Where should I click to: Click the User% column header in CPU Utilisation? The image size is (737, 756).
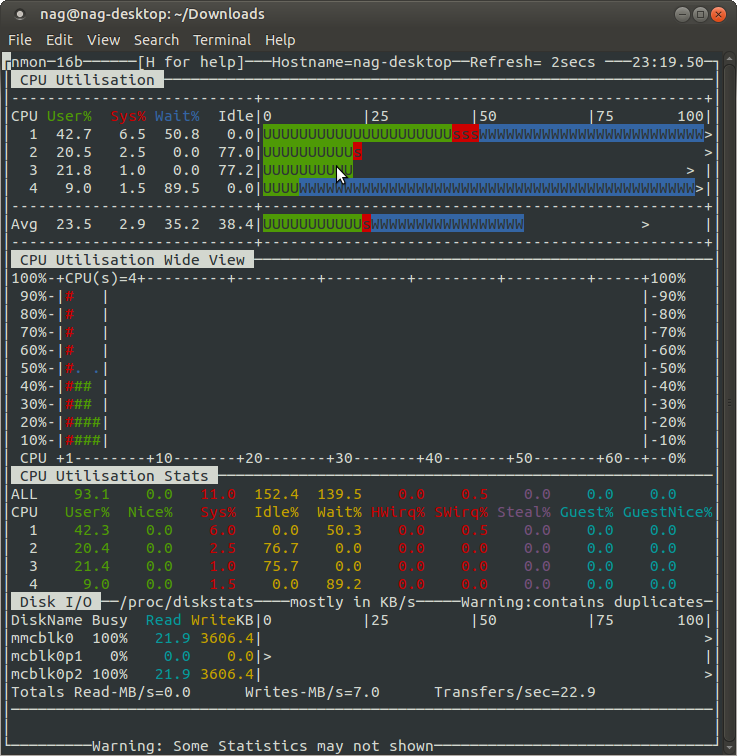[x=69, y=116]
